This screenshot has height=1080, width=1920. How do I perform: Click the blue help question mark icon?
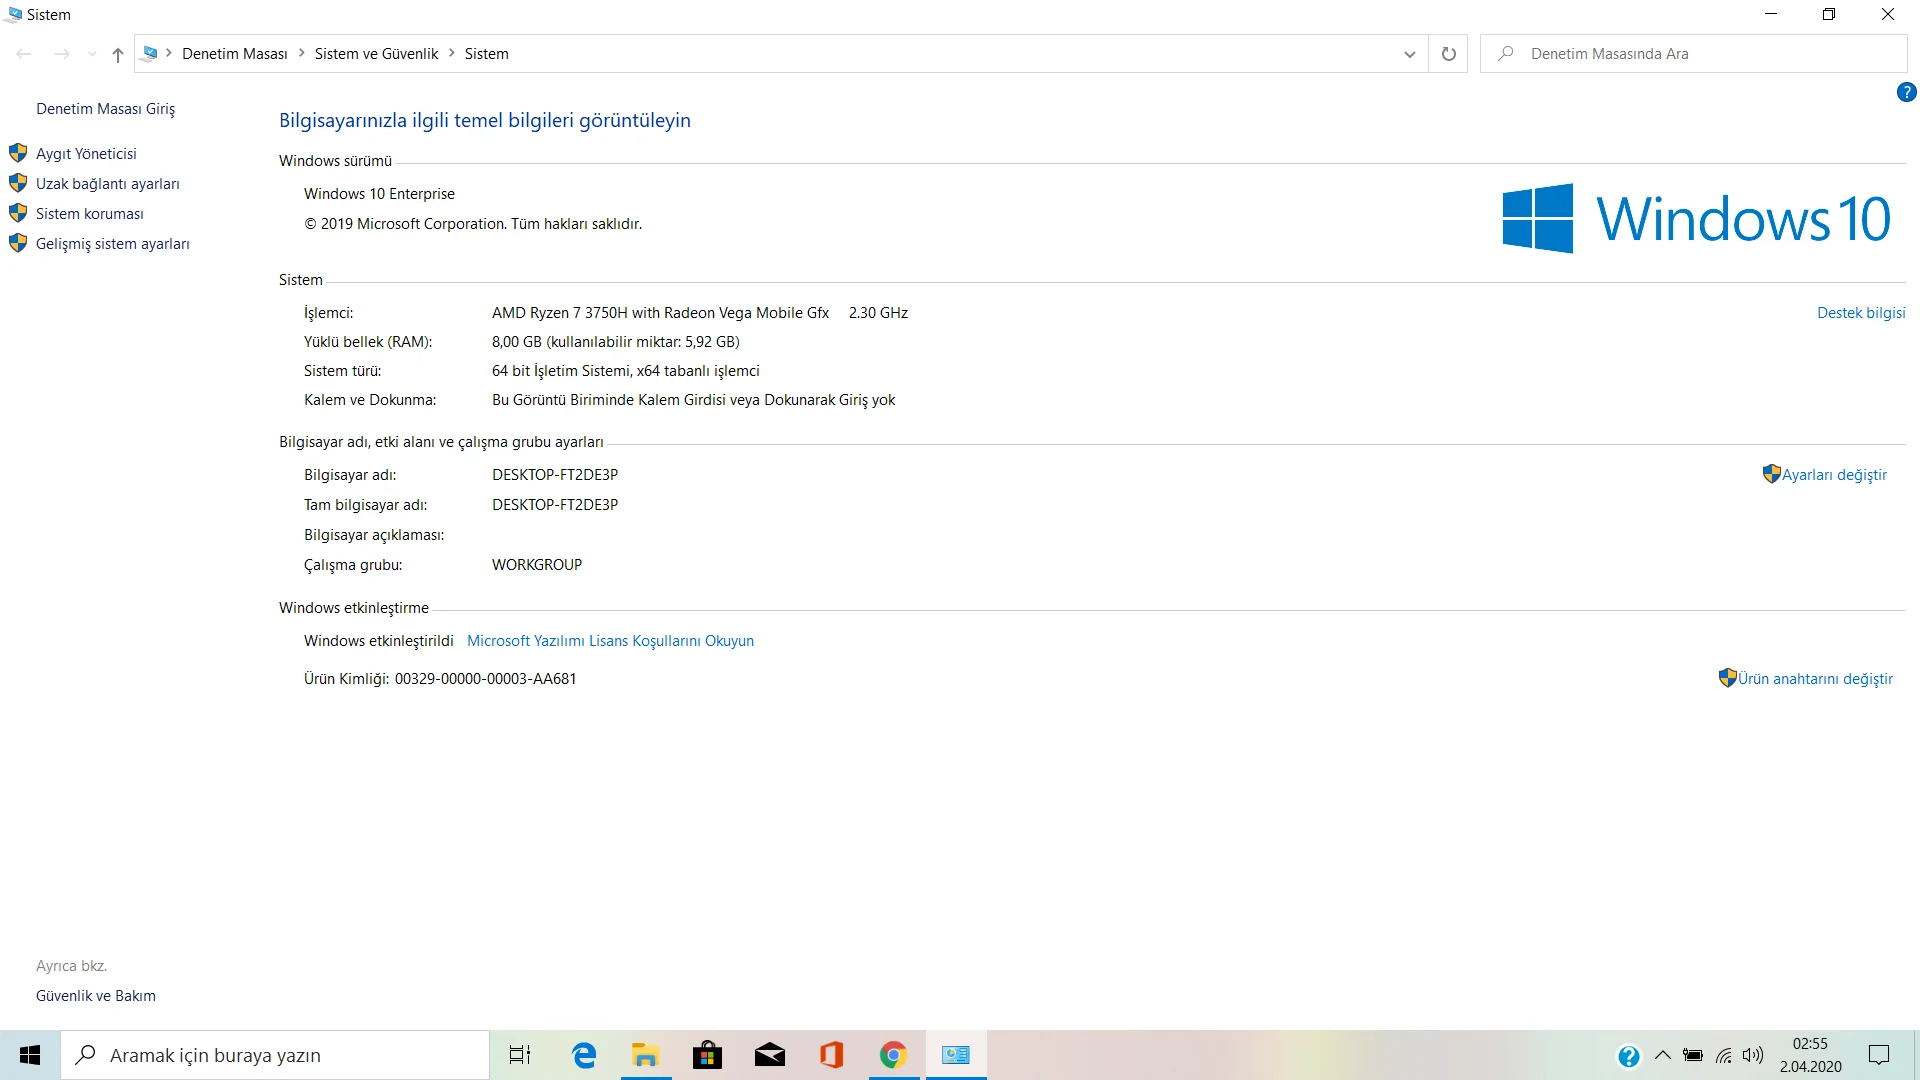pos(1906,92)
